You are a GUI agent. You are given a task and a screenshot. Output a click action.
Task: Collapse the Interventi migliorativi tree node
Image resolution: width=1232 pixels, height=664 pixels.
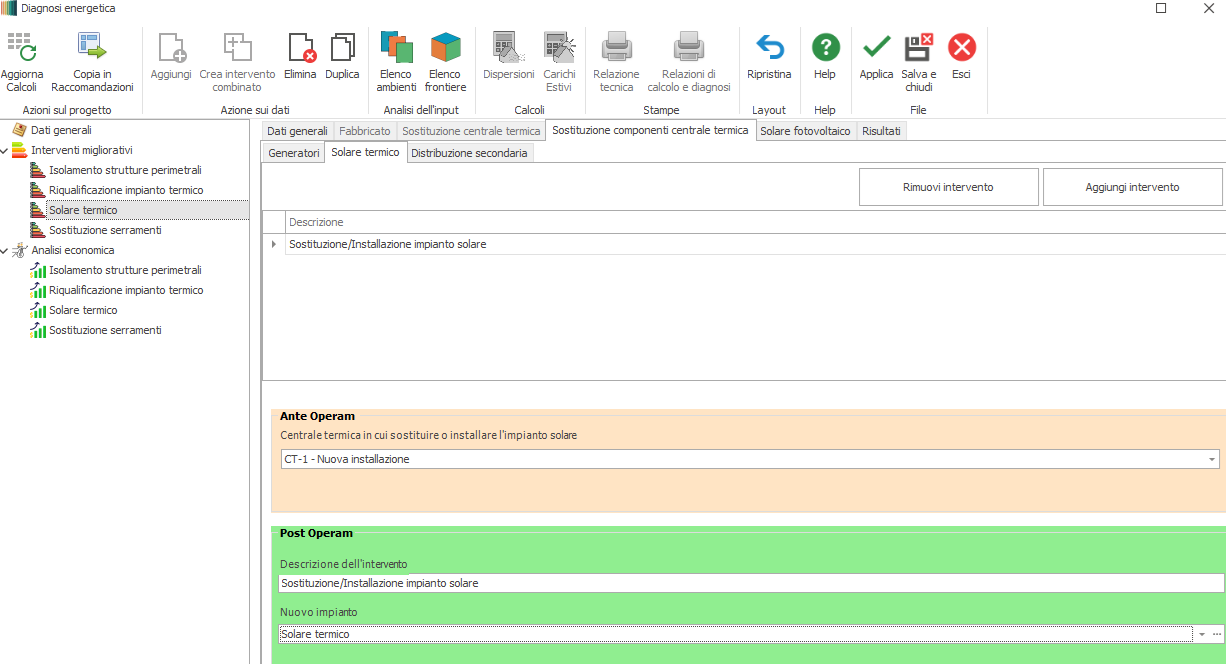pyautogui.click(x=5, y=150)
